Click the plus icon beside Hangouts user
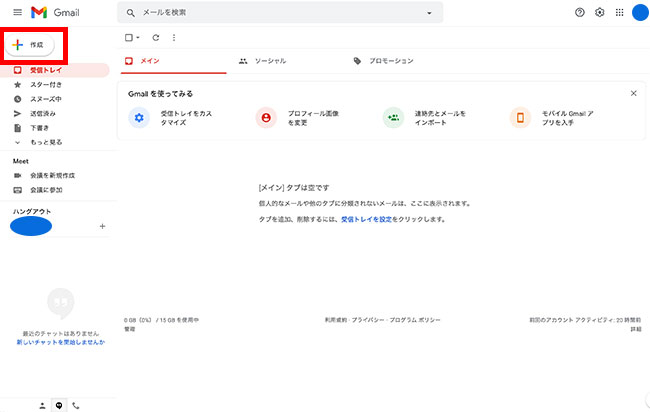 click(x=102, y=226)
